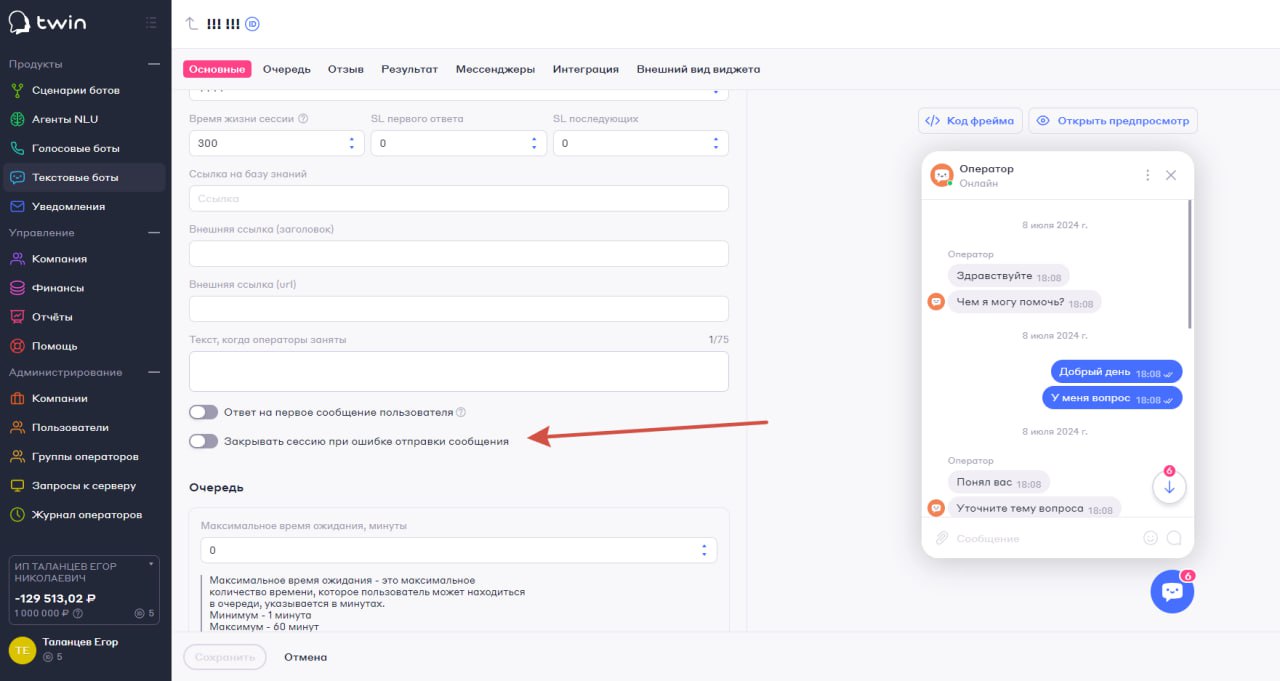Collapse the Продукты sidebar section

click(x=153, y=64)
